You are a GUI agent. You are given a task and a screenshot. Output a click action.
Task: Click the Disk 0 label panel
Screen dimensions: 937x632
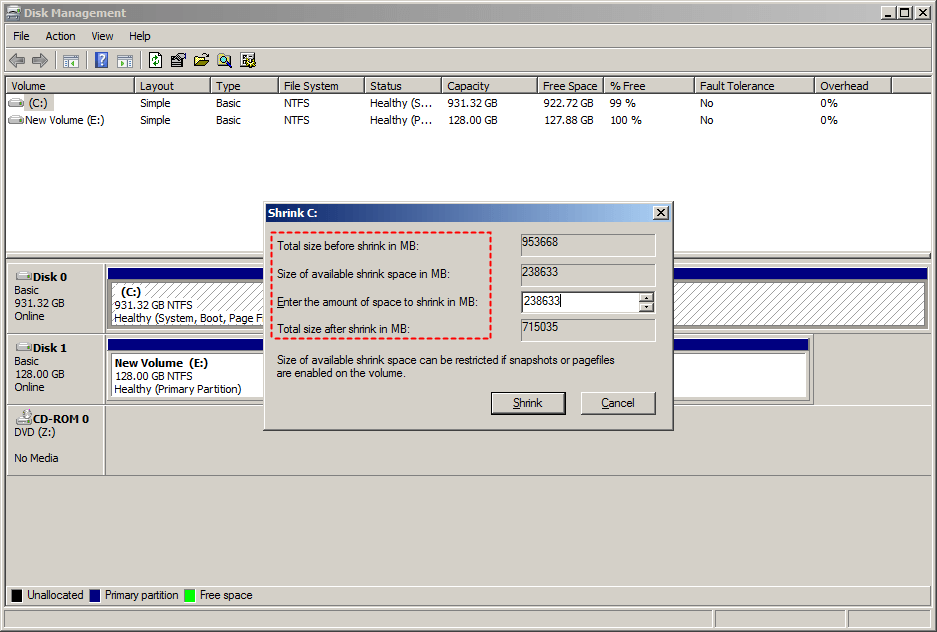tap(56, 297)
